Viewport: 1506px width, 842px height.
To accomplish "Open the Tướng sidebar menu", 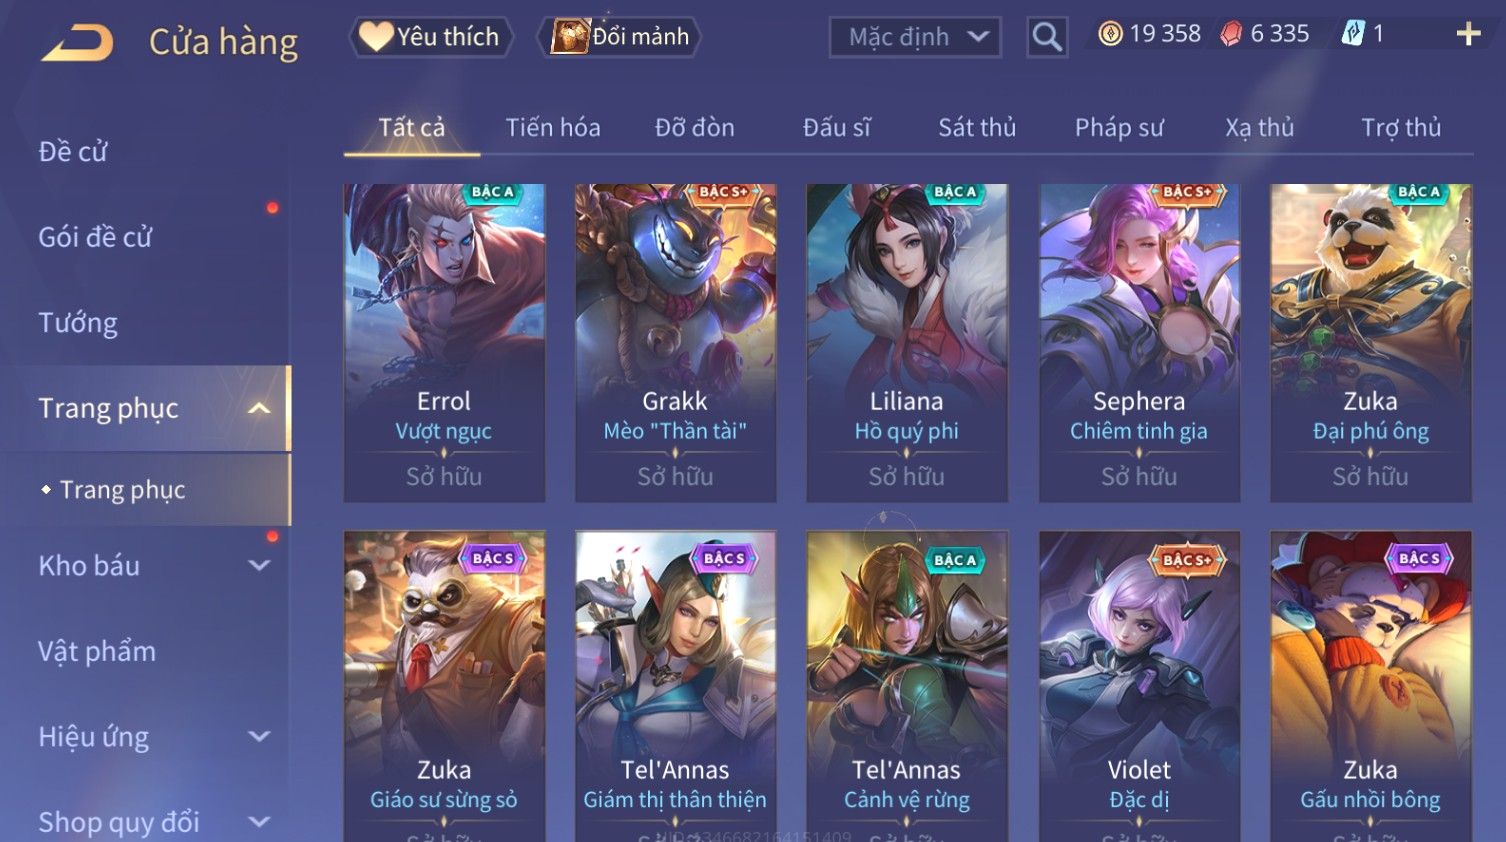I will 78,323.
